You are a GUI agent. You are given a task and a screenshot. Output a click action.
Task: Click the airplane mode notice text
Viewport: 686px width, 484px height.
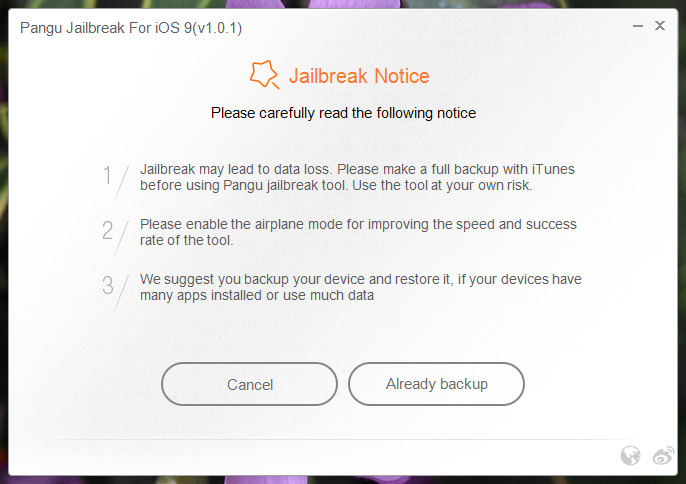pos(358,232)
